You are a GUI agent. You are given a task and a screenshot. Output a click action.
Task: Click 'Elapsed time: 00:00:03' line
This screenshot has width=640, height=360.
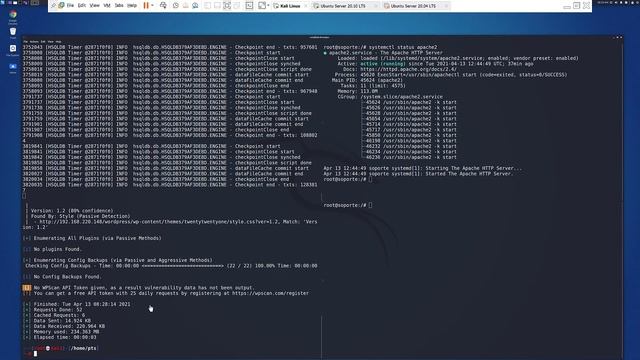tap(65, 337)
